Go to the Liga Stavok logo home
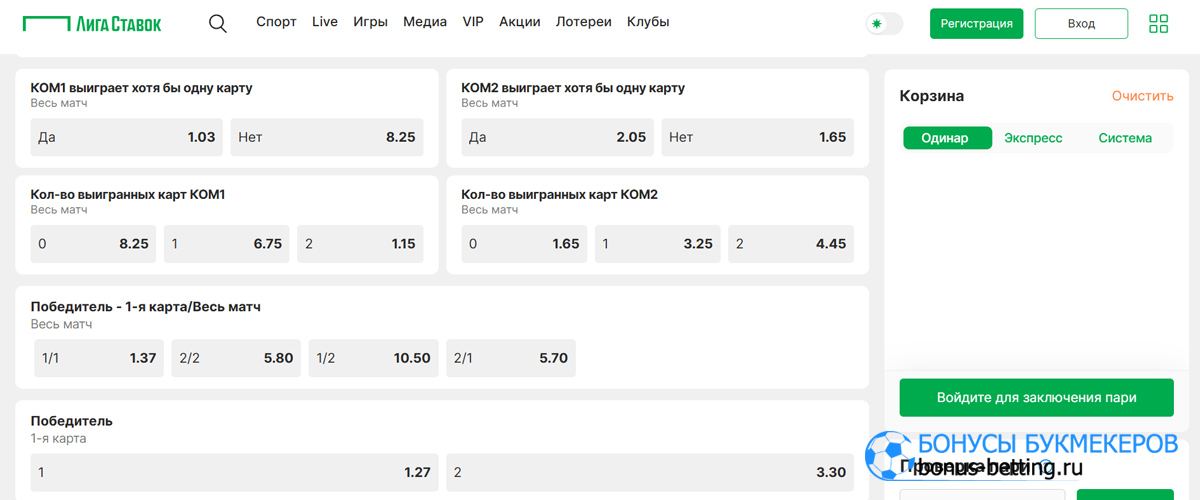This screenshot has height=500, width=1200. tap(92, 23)
